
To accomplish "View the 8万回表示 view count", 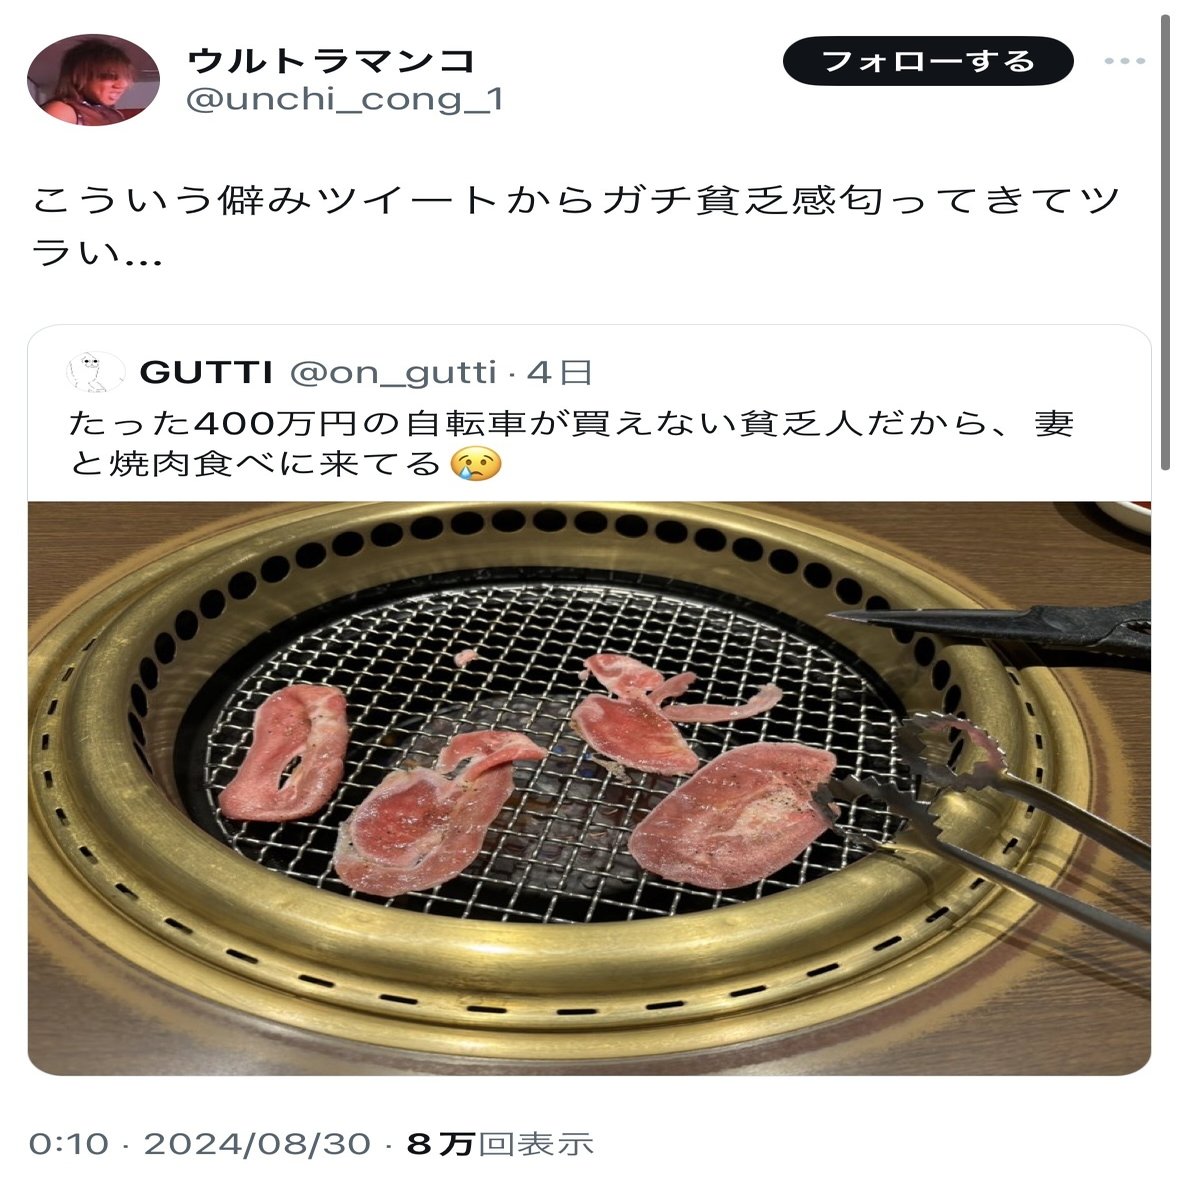I will tap(500, 1144).
